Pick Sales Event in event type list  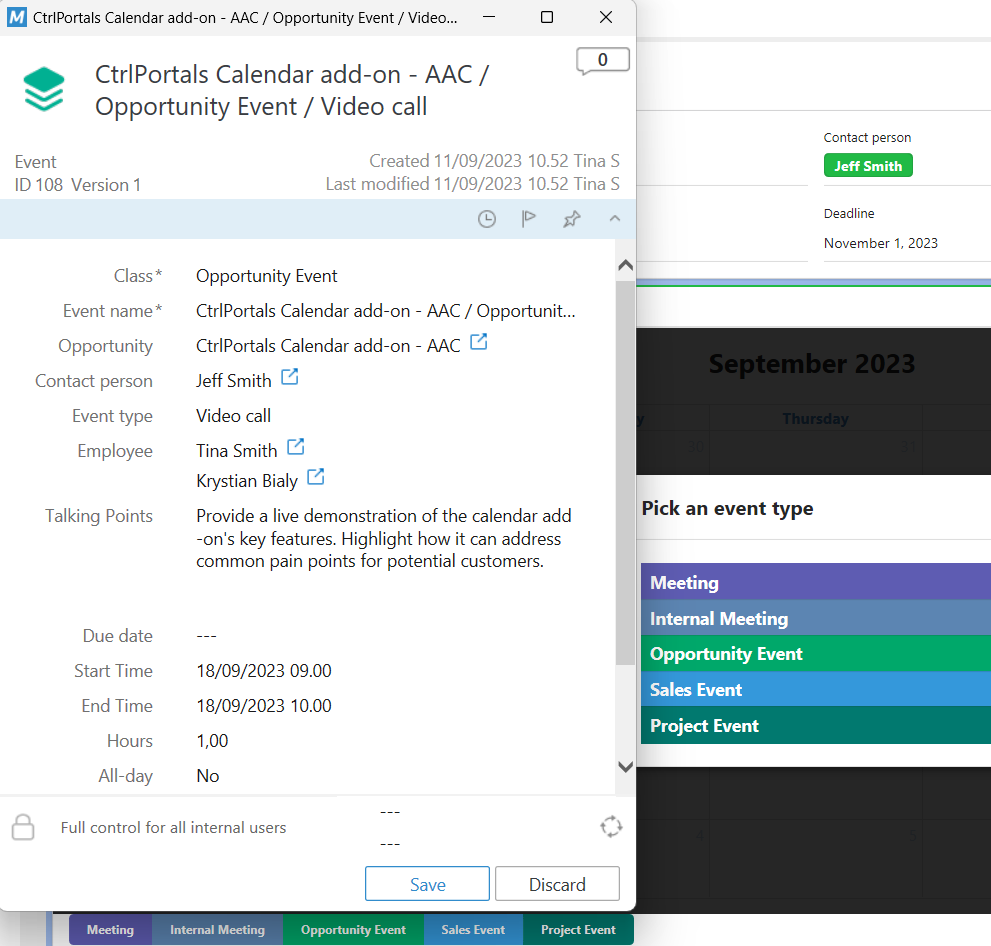tap(816, 689)
